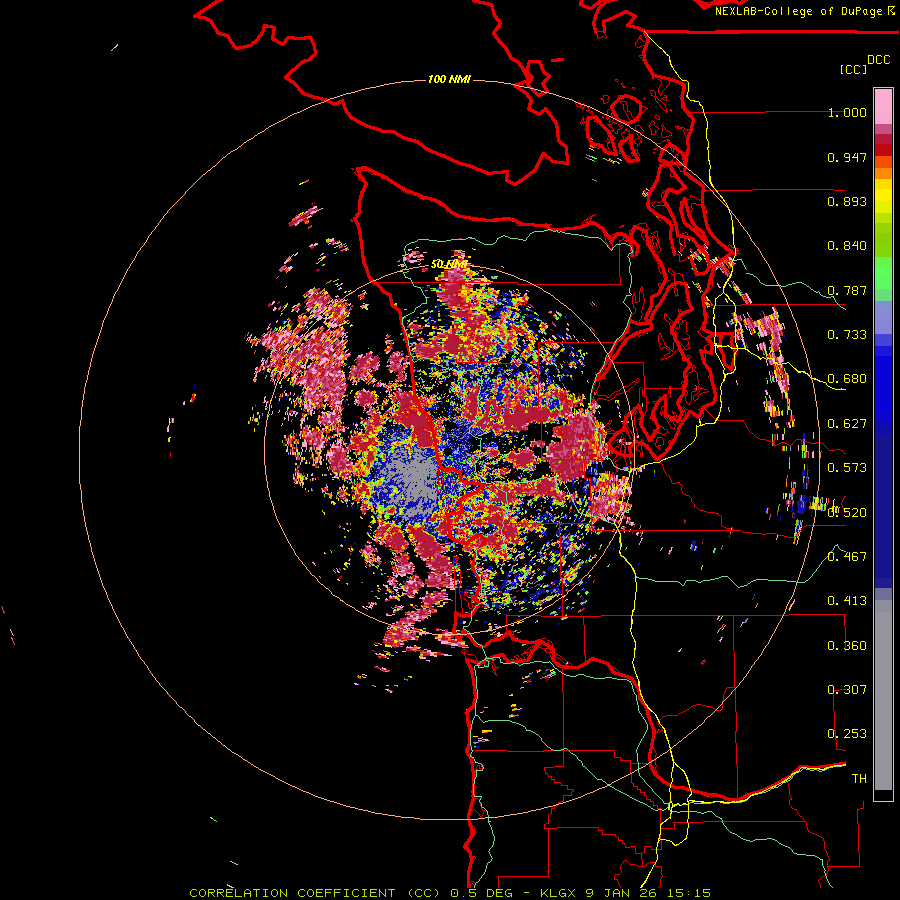Viewport: 900px width, 900px height.
Task: Click the [CC] unit label above legend
Action: click(x=853, y=69)
